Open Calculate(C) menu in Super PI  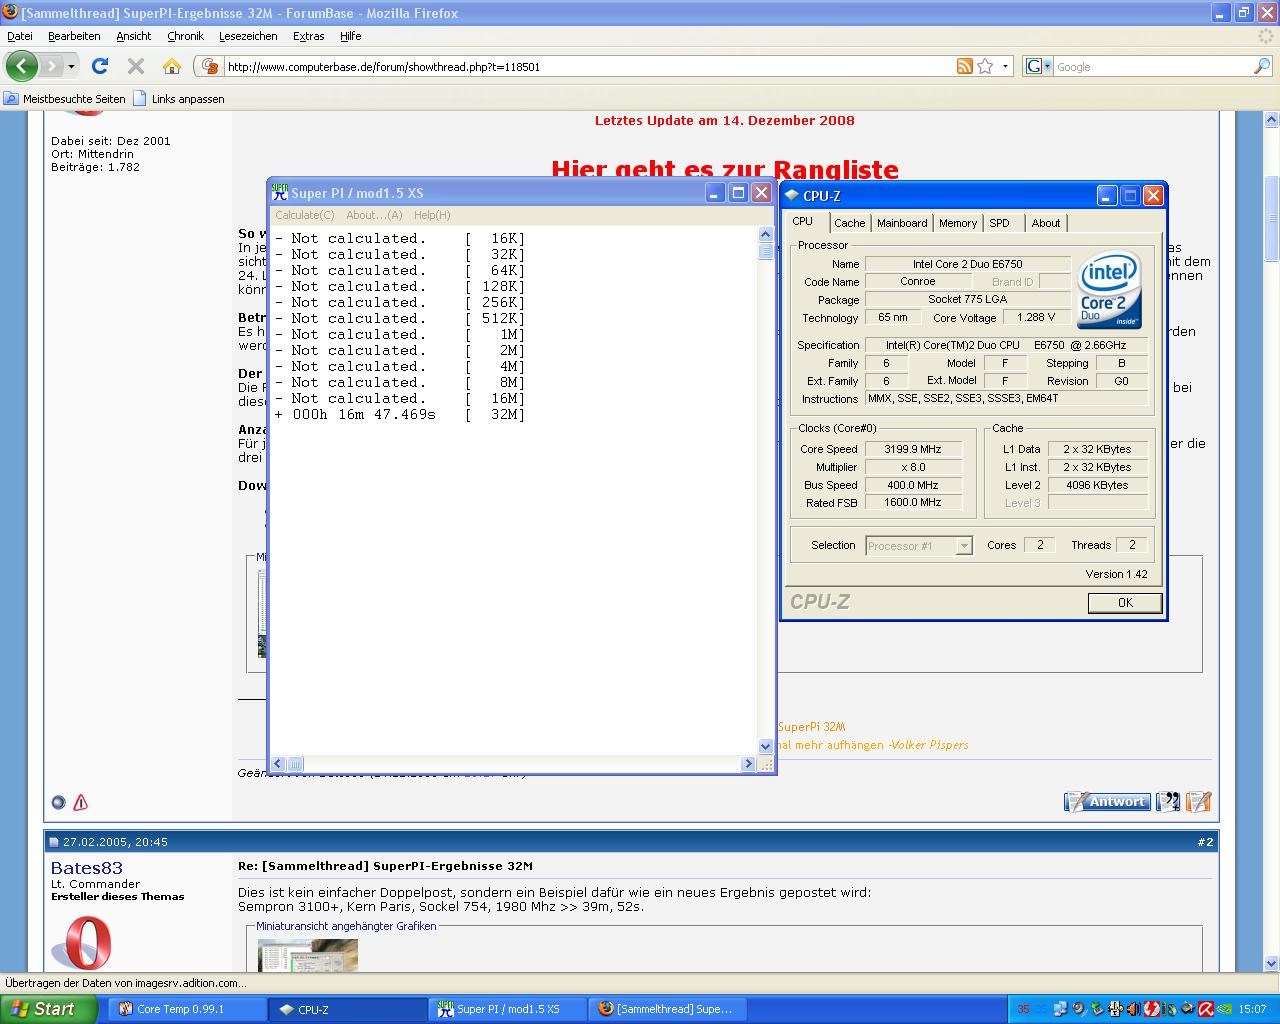(x=305, y=215)
